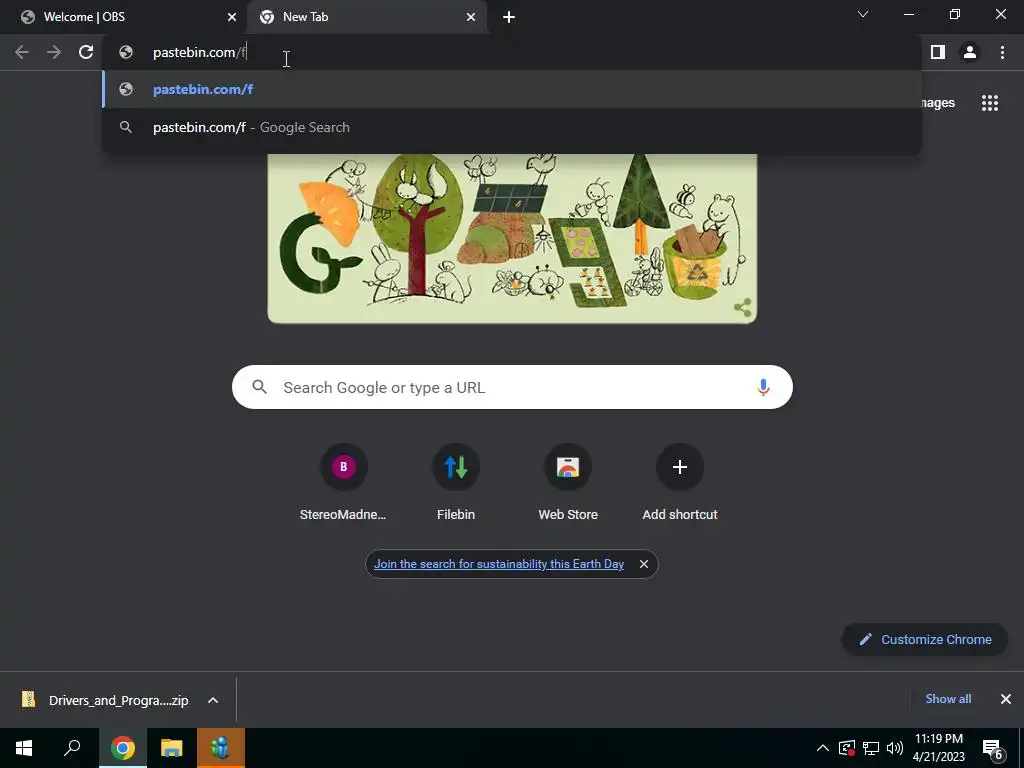The image size is (1024, 768).
Task: Open the StereoMadness shortcut
Action: (344, 482)
